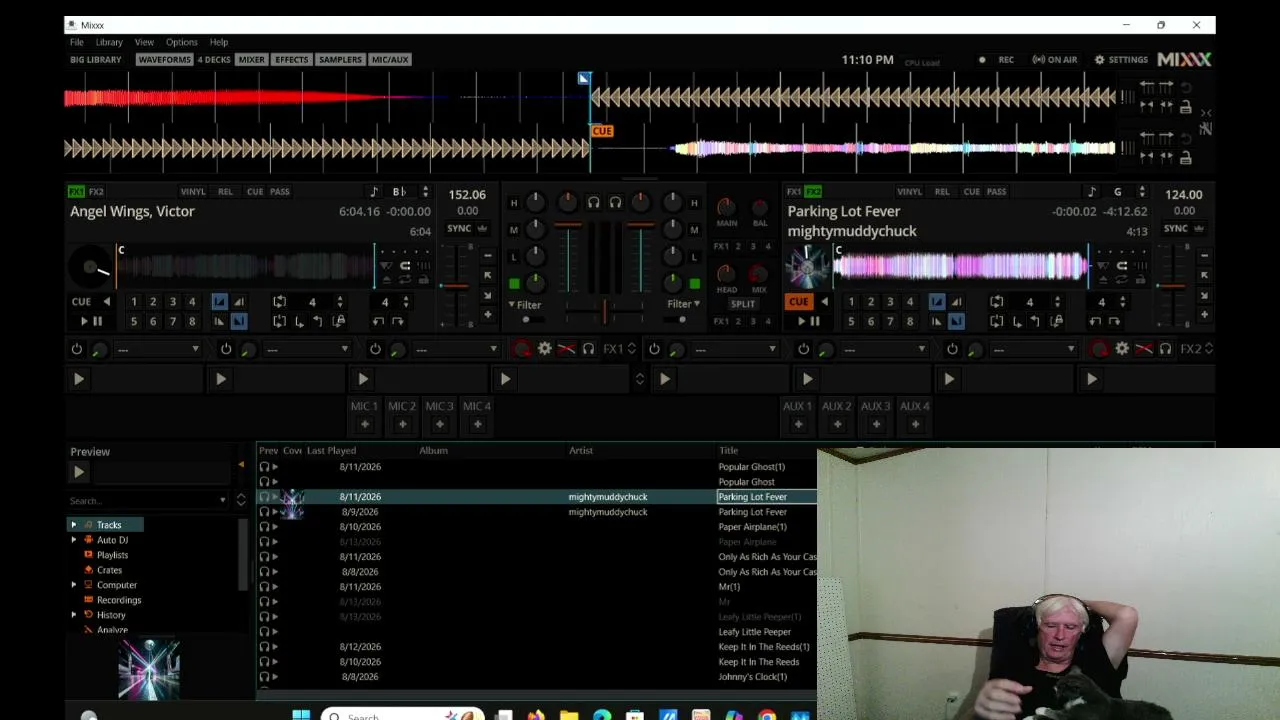The height and width of the screenshot is (720, 1280).
Task: Toggle the EFFECTS section tab
Action: [x=292, y=60]
